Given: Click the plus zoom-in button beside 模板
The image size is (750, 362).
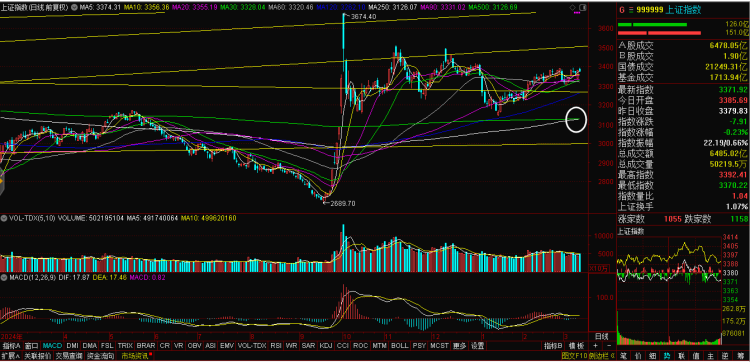Looking at the screenshot, I should click(x=596, y=345).
